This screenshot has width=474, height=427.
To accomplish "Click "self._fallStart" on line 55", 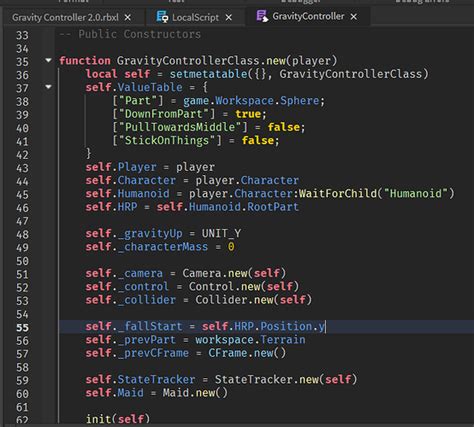I will 134,327.
